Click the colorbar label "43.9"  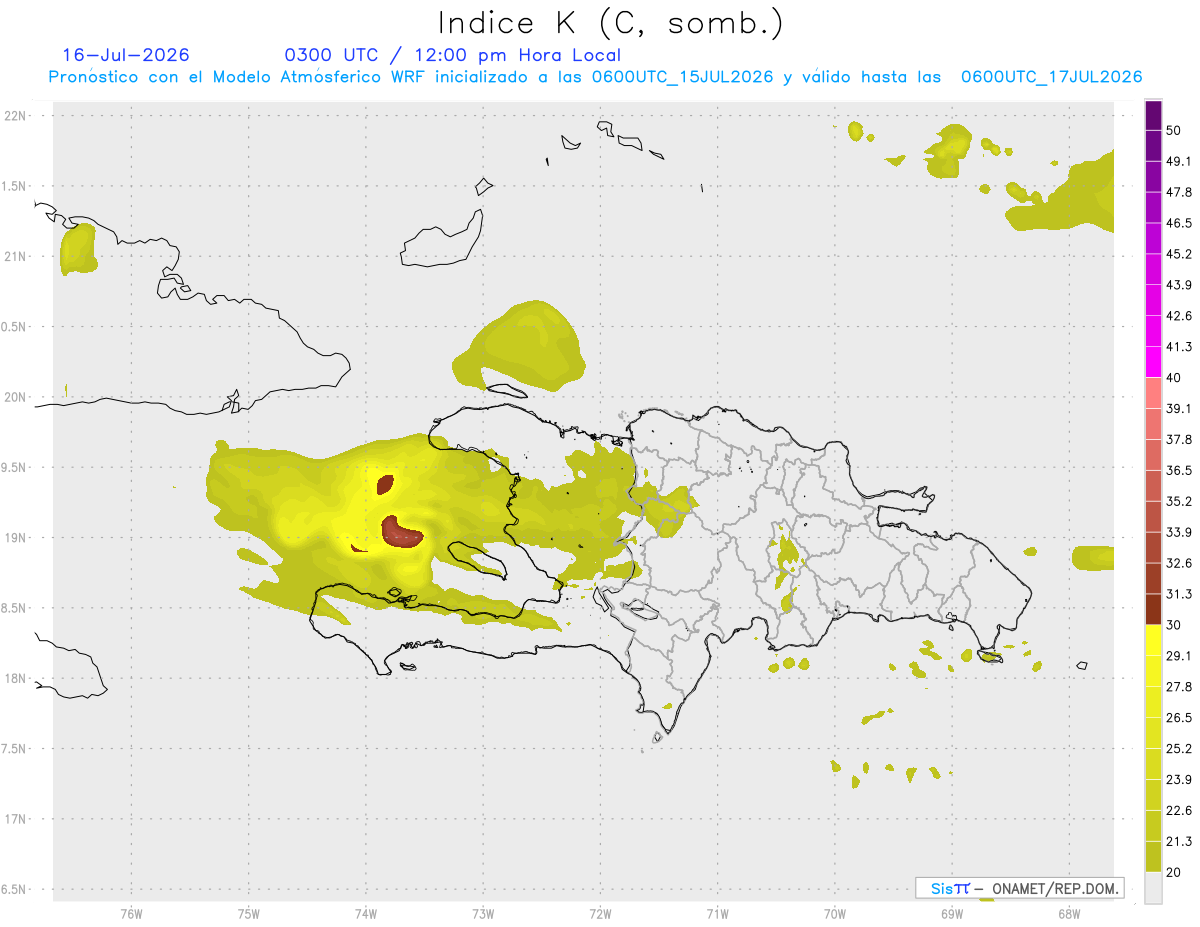(1179, 285)
